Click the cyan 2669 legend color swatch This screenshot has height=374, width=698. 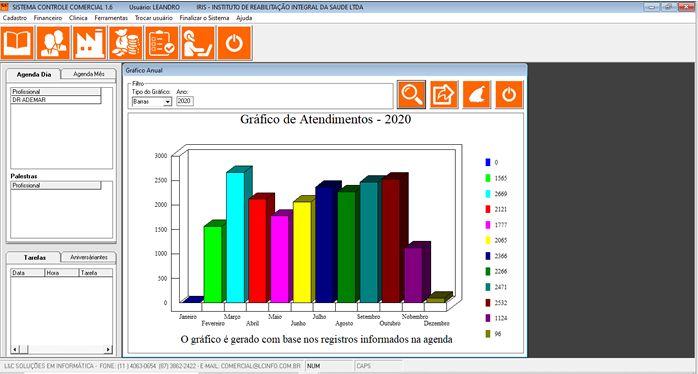[x=488, y=194]
